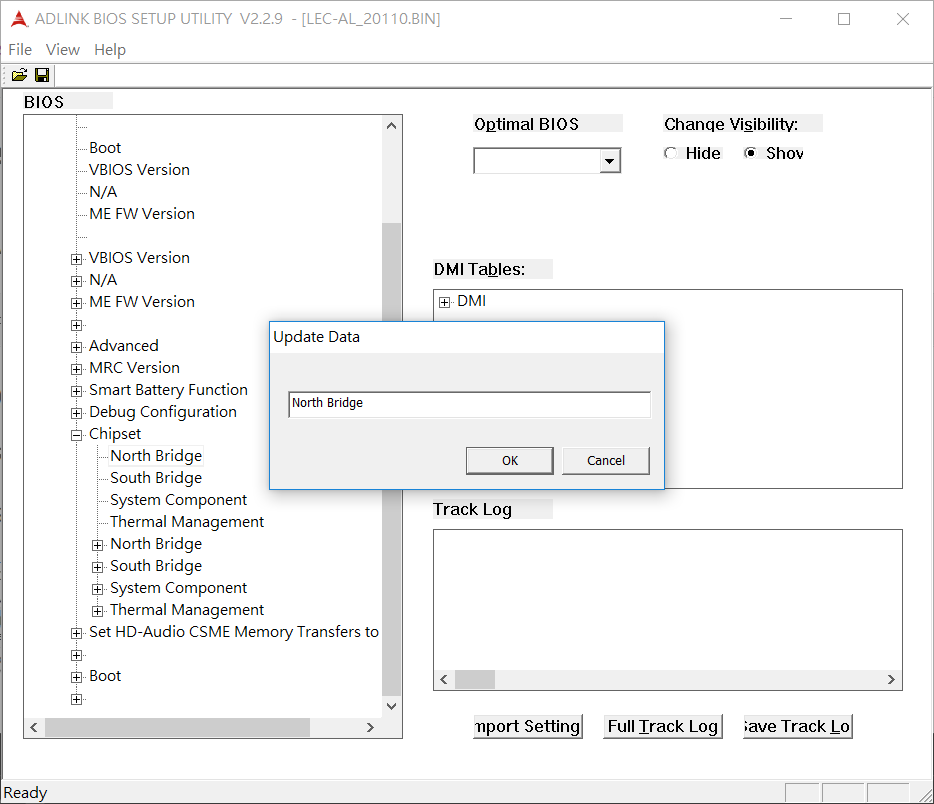The height and width of the screenshot is (804, 934).
Task: Click Track Log scroll right arrow
Action: point(891,680)
